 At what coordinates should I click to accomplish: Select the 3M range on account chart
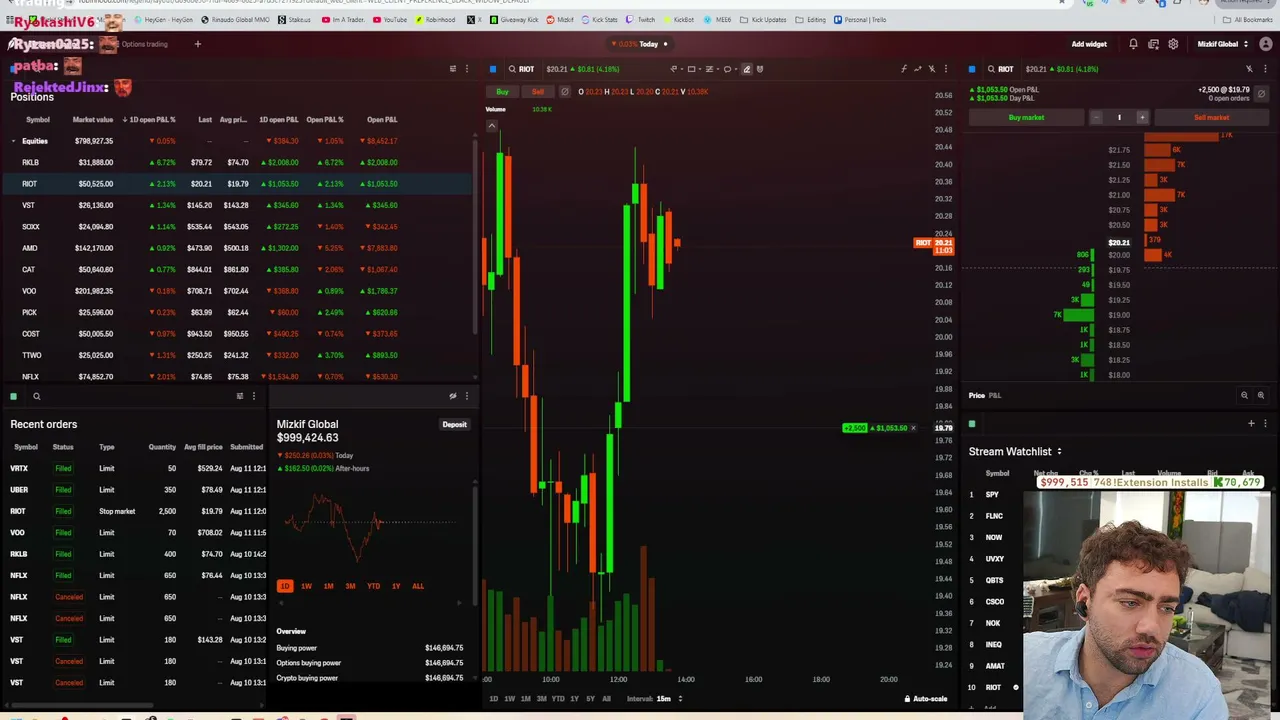(x=350, y=586)
